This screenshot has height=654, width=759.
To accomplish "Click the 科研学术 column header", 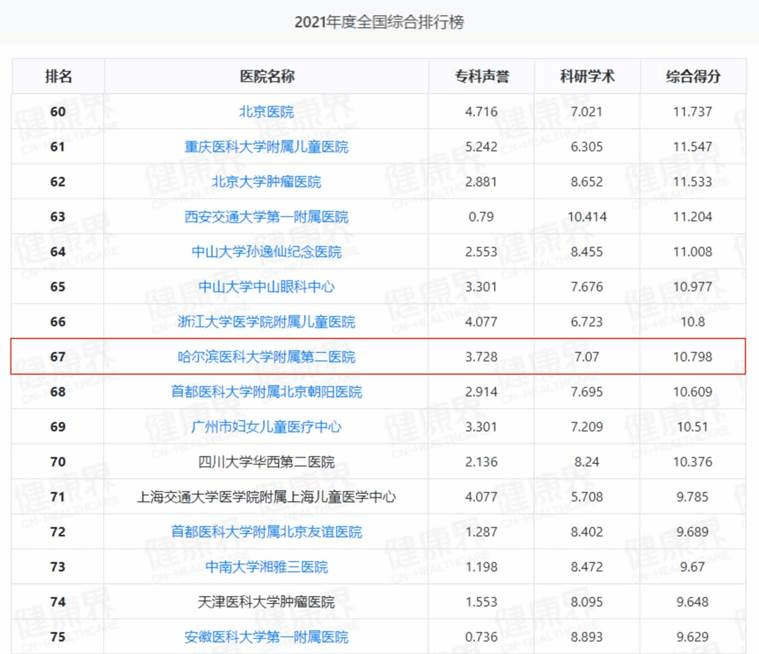I will tap(588, 76).
